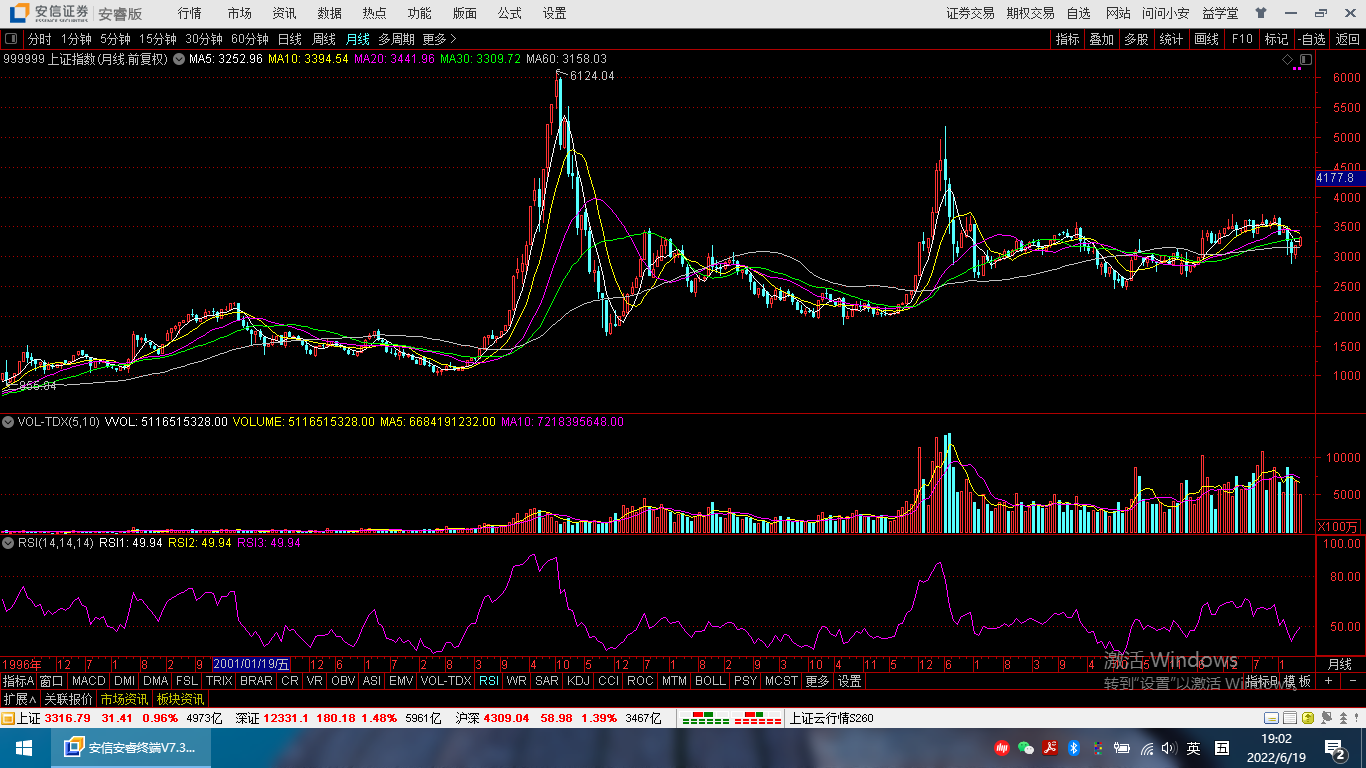Click the 五 input method mode icon

[x=1222, y=748]
